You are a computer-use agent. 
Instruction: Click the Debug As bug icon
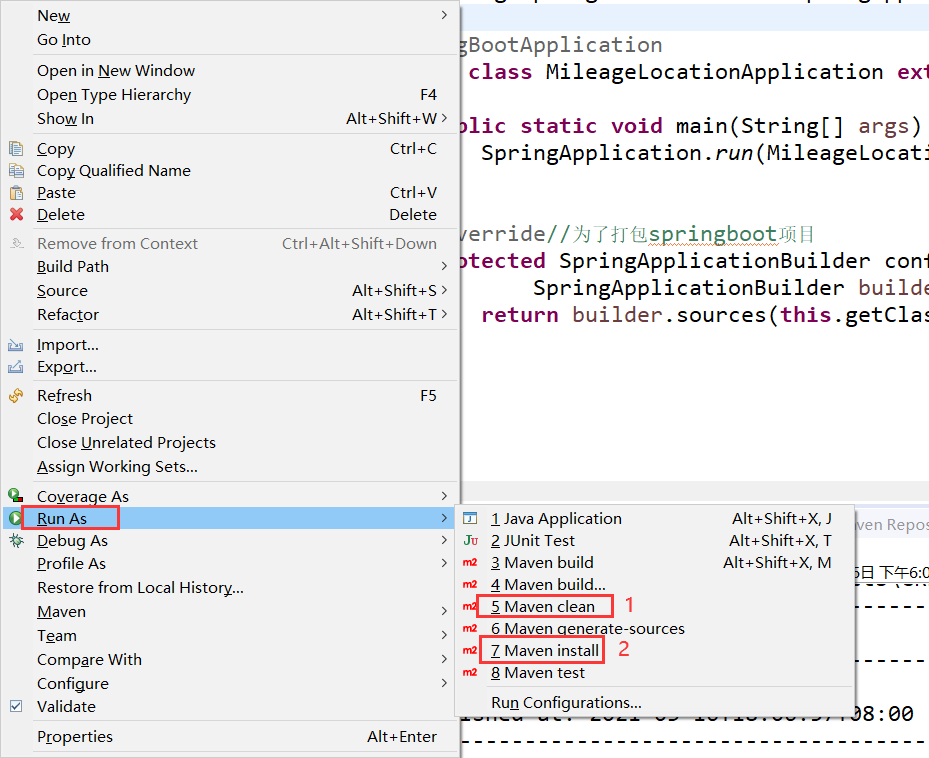click(x=16, y=540)
